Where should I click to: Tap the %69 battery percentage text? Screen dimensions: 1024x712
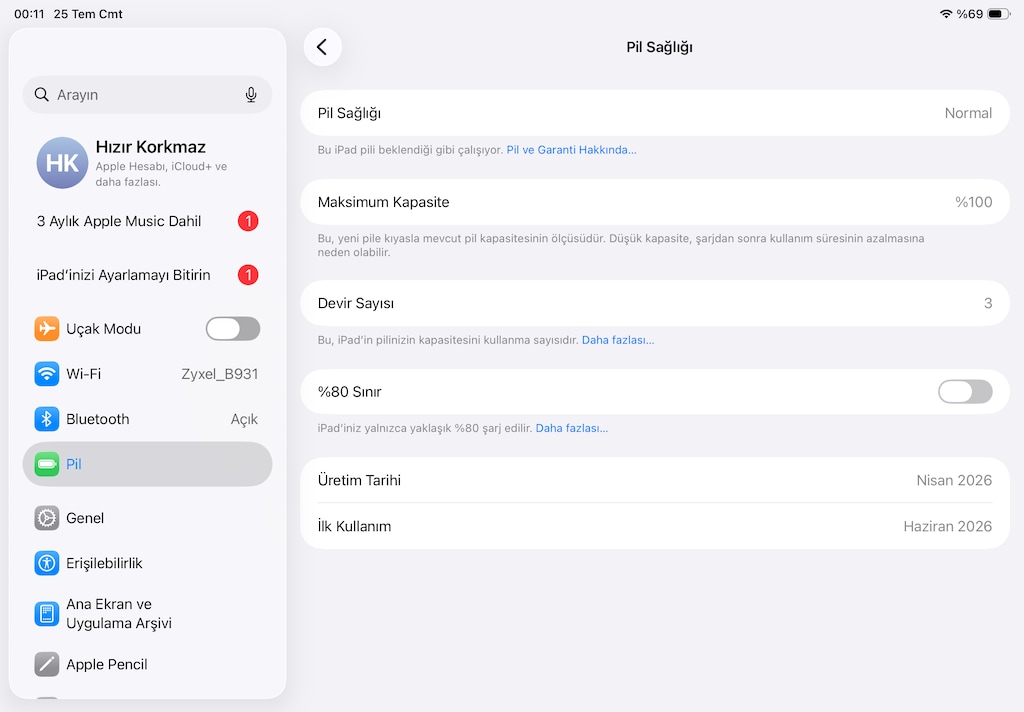click(x=970, y=14)
